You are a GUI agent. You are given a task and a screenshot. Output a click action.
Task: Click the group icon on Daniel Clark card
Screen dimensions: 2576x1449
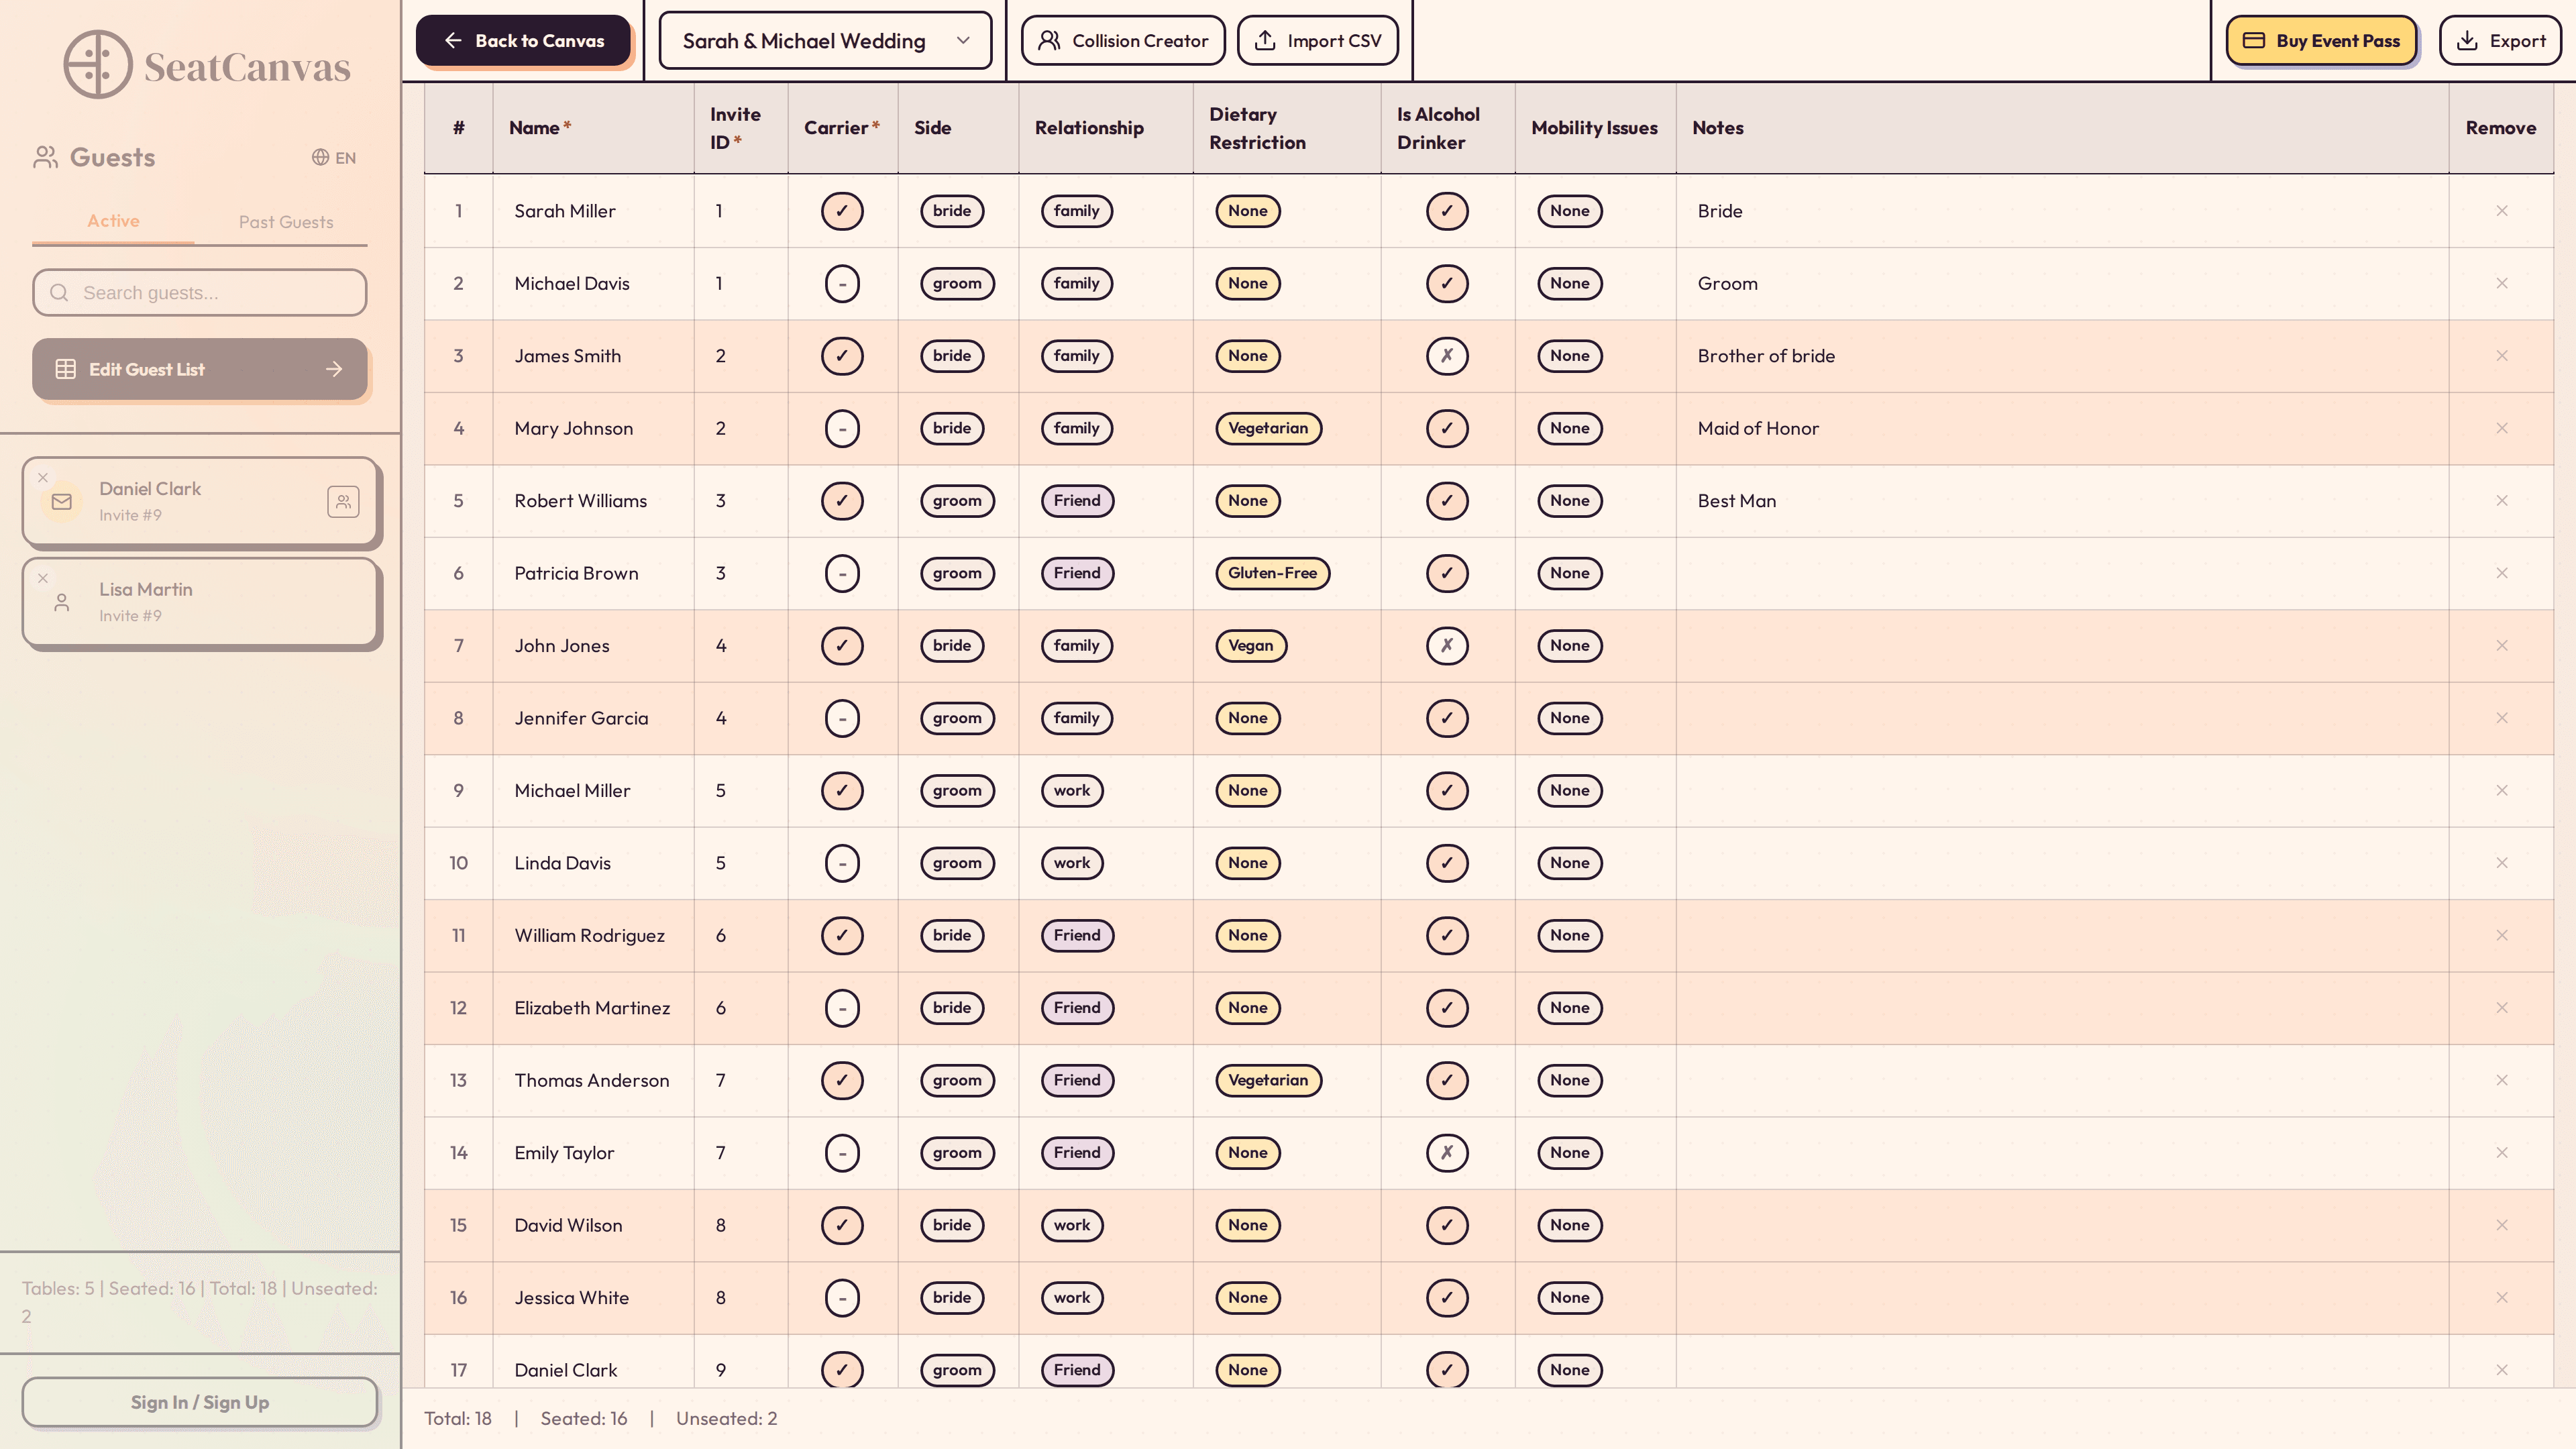(x=343, y=501)
